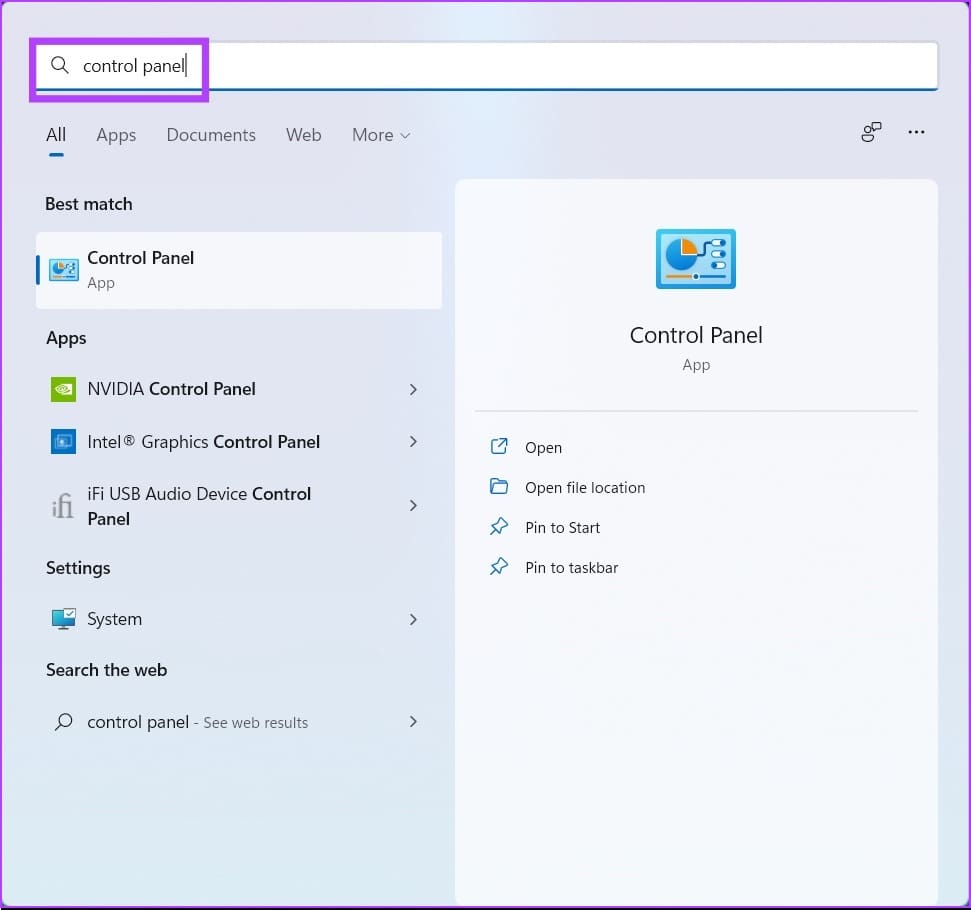Image resolution: width=971 pixels, height=910 pixels.
Task: Click Open in the preview pane
Action: pos(543,447)
